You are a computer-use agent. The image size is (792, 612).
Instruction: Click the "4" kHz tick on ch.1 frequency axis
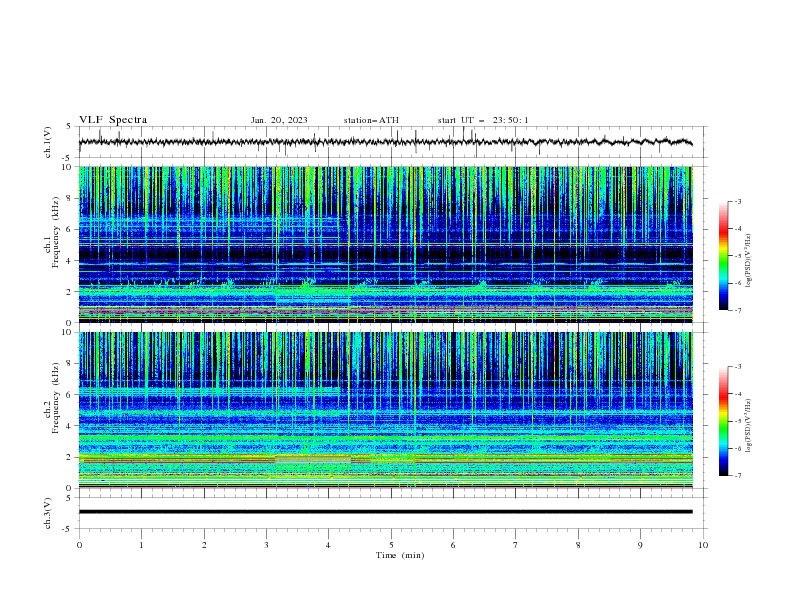[69, 261]
